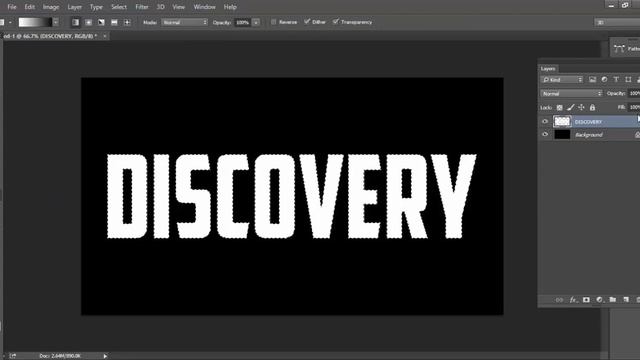Click the Layers panel Opacity value field

tap(634, 93)
